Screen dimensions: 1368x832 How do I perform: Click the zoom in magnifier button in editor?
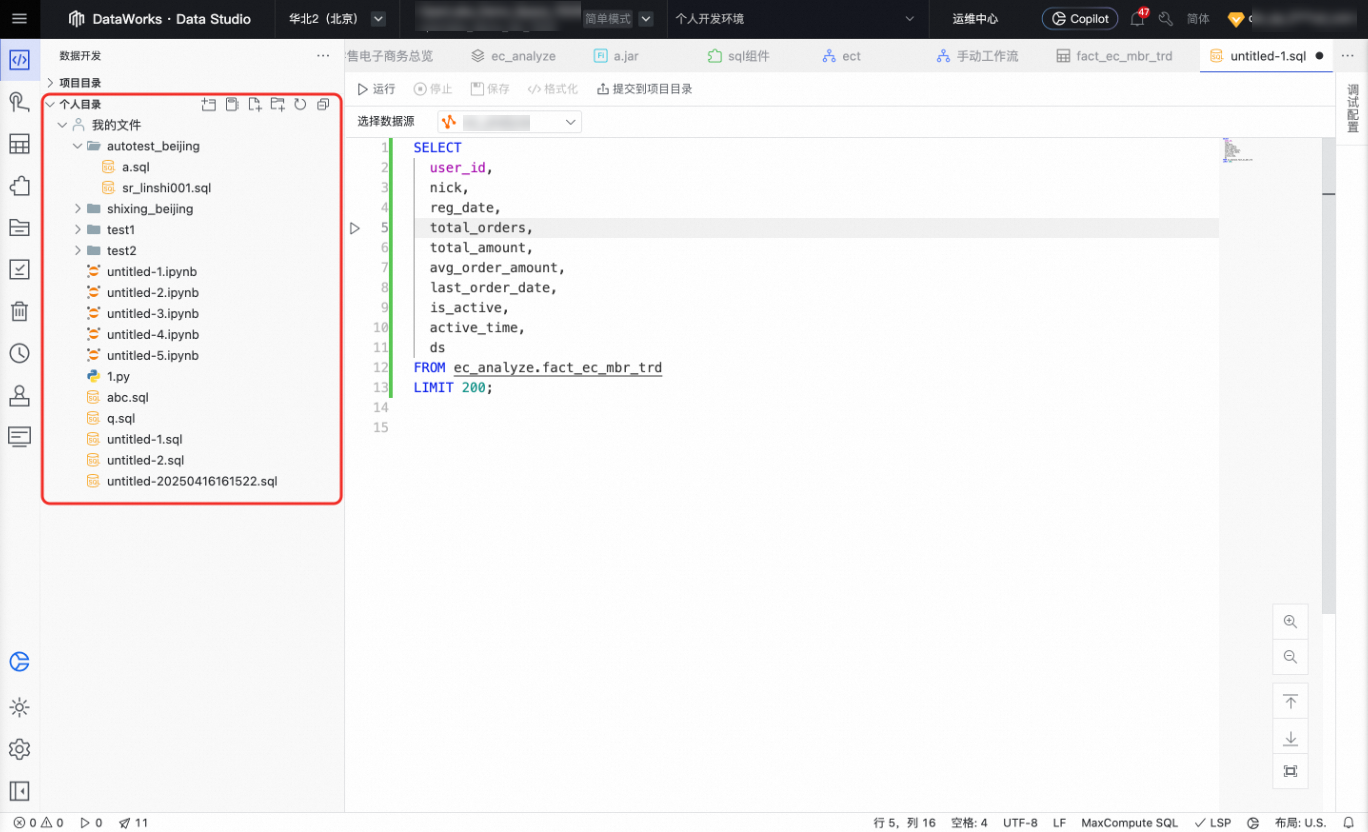pos(1290,622)
